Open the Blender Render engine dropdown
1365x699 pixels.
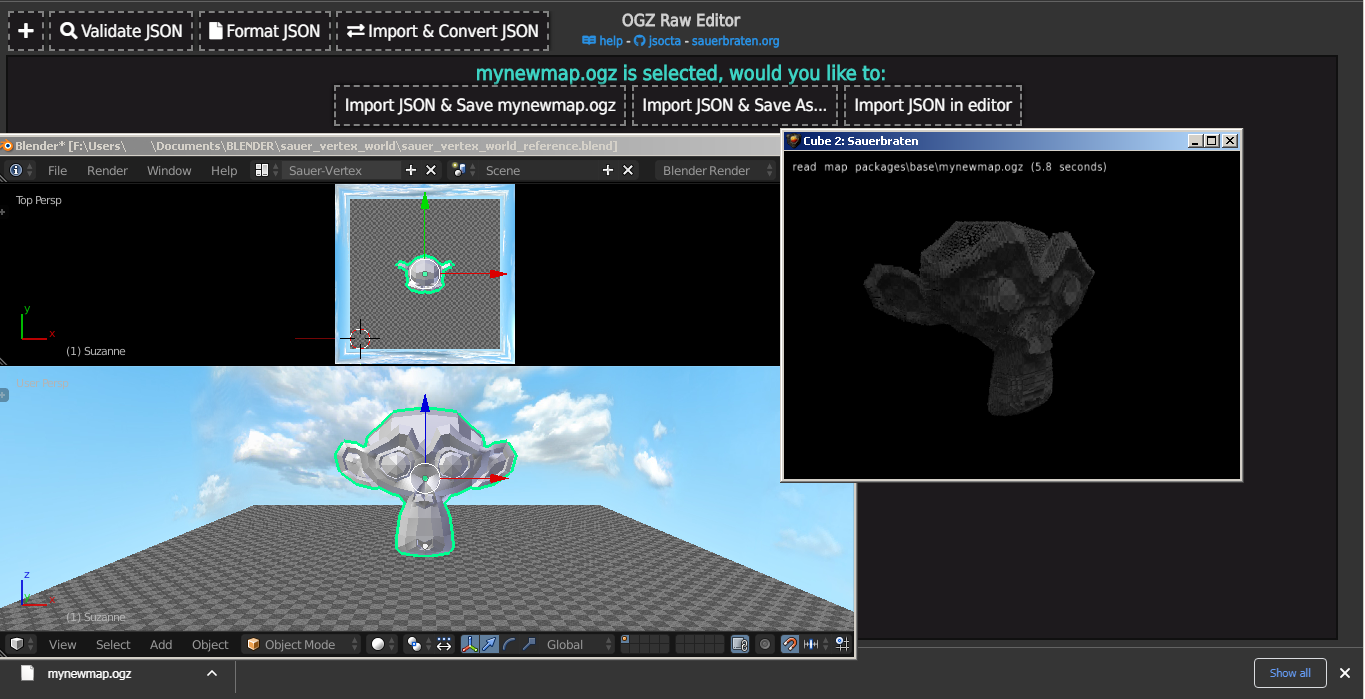tap(714, 170)
